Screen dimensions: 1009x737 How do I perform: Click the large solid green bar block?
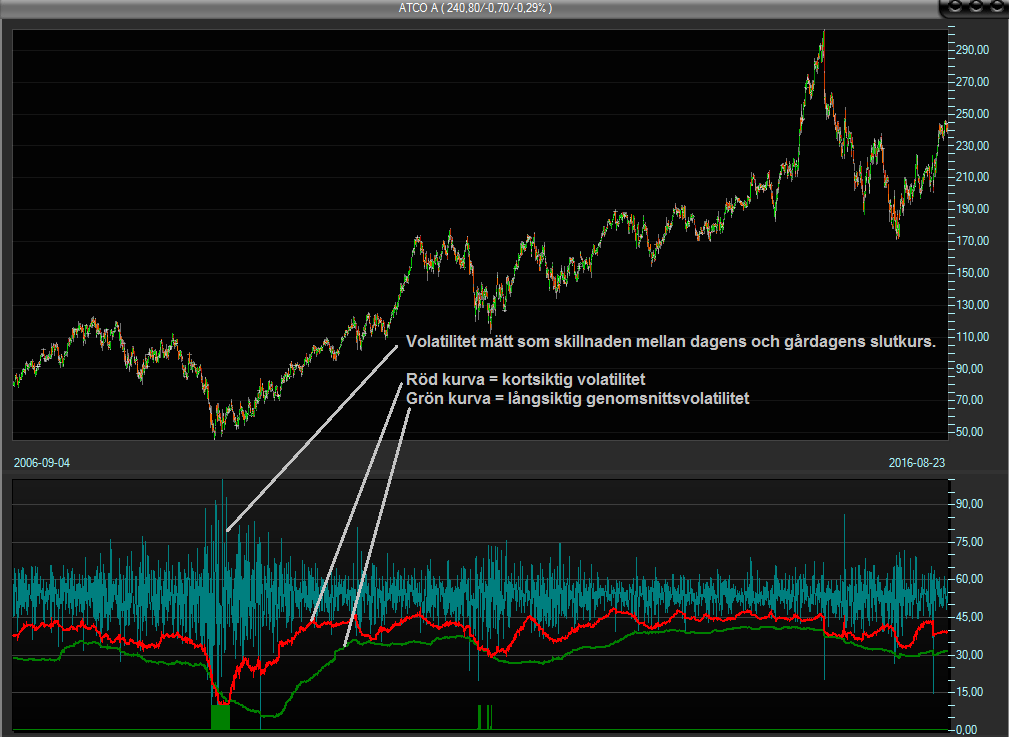point(220,716)
